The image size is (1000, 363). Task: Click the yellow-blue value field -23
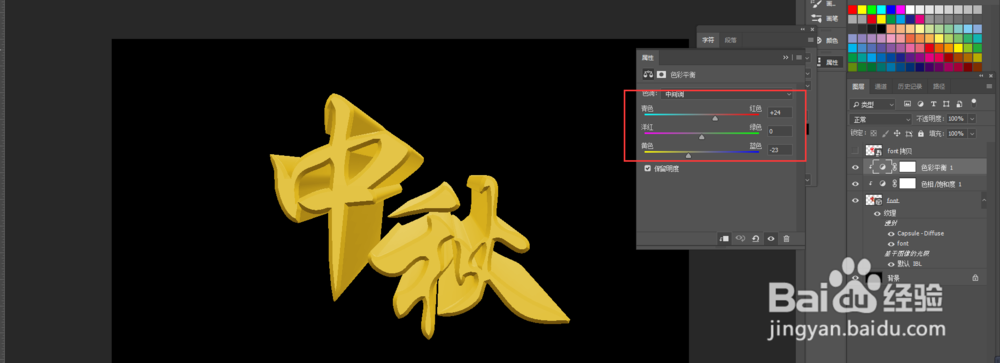[x=780, y=150]
